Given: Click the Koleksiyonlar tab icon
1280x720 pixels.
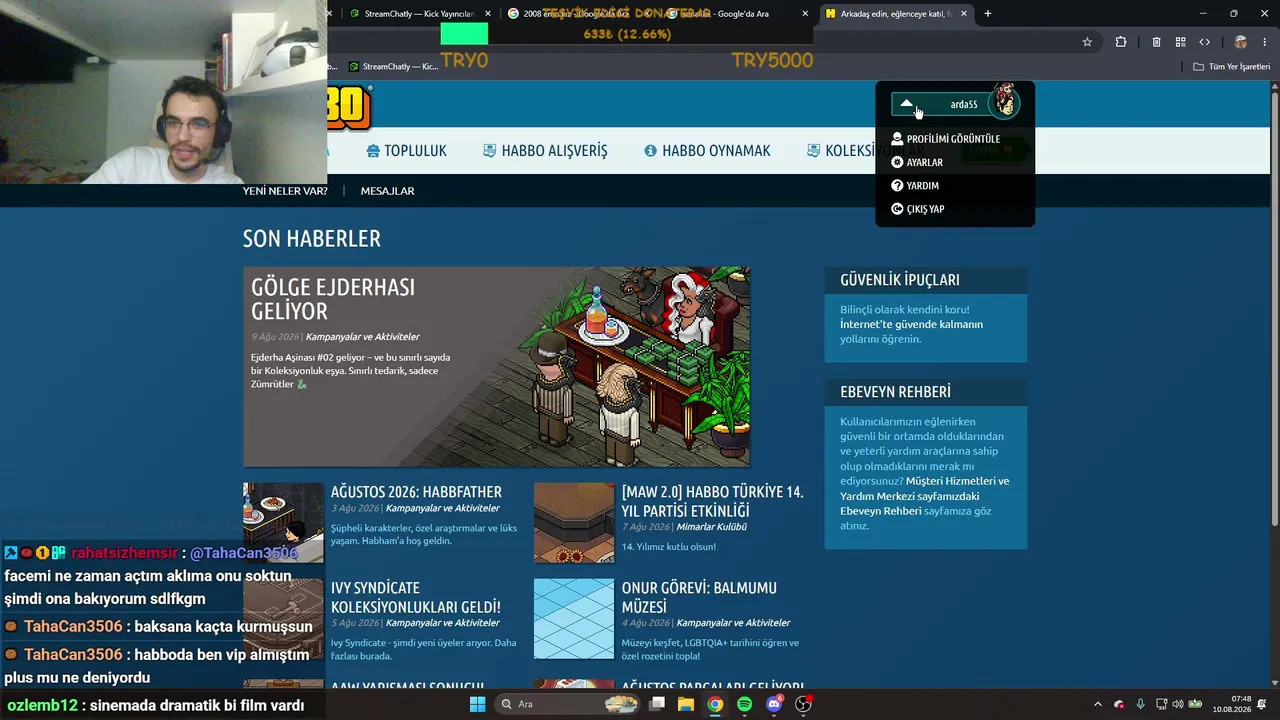Looking at the screenshot, I should coord(814,151).
